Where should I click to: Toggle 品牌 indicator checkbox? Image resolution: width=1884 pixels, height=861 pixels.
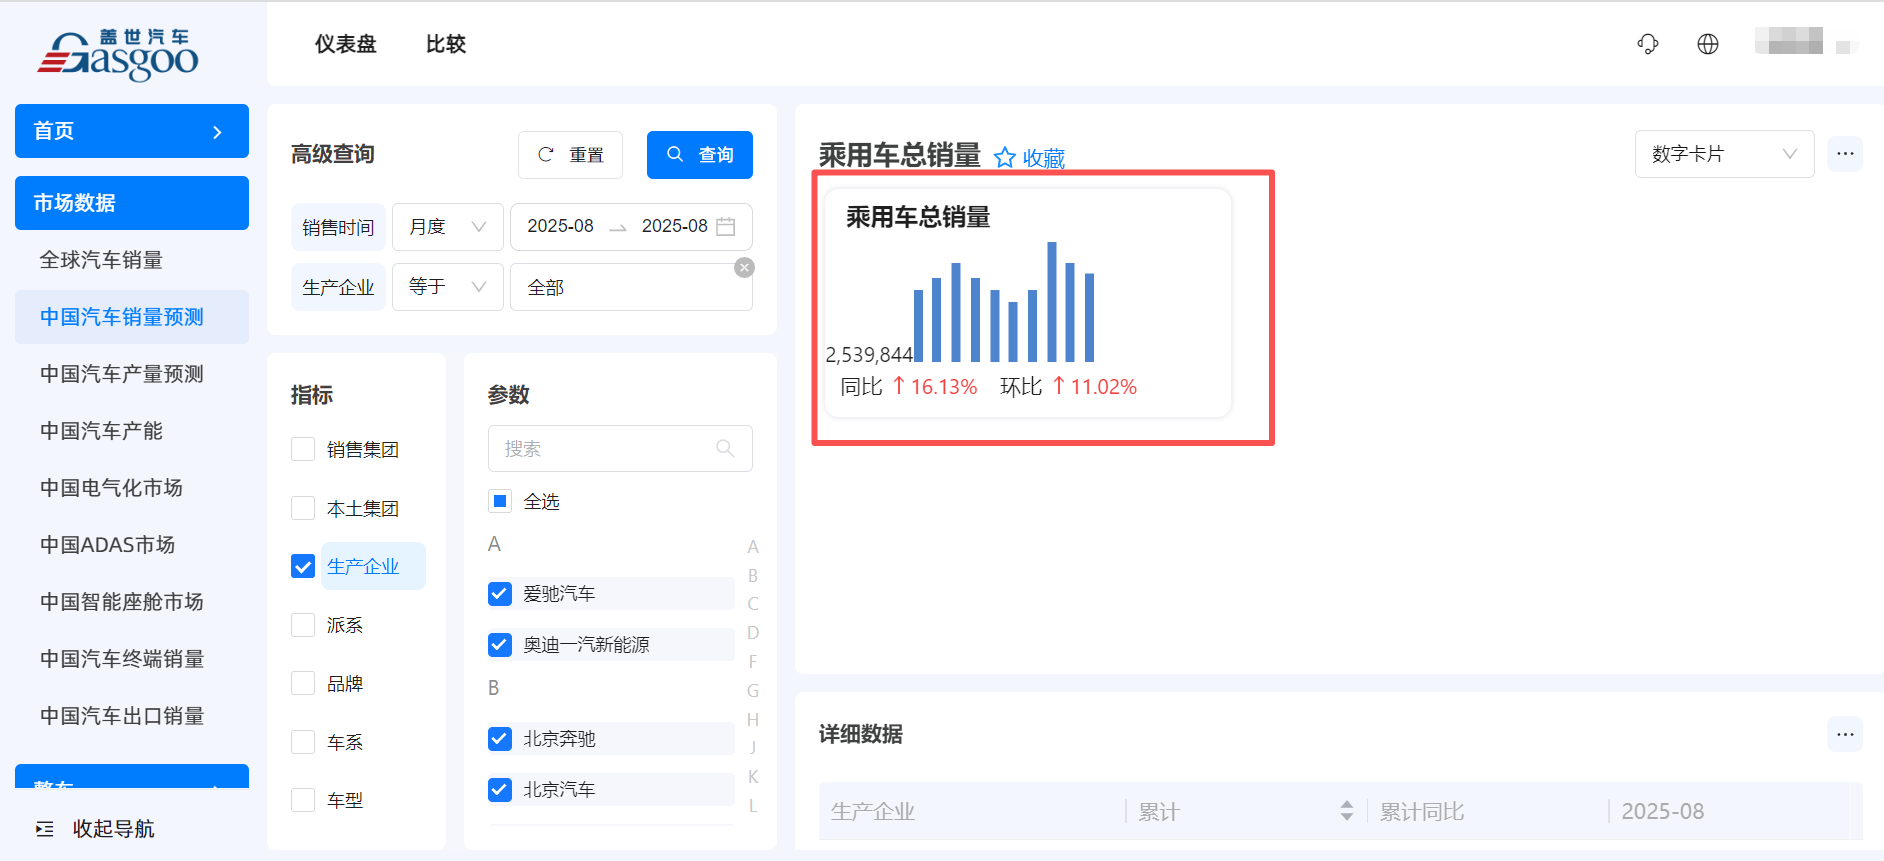click(303, 683)
